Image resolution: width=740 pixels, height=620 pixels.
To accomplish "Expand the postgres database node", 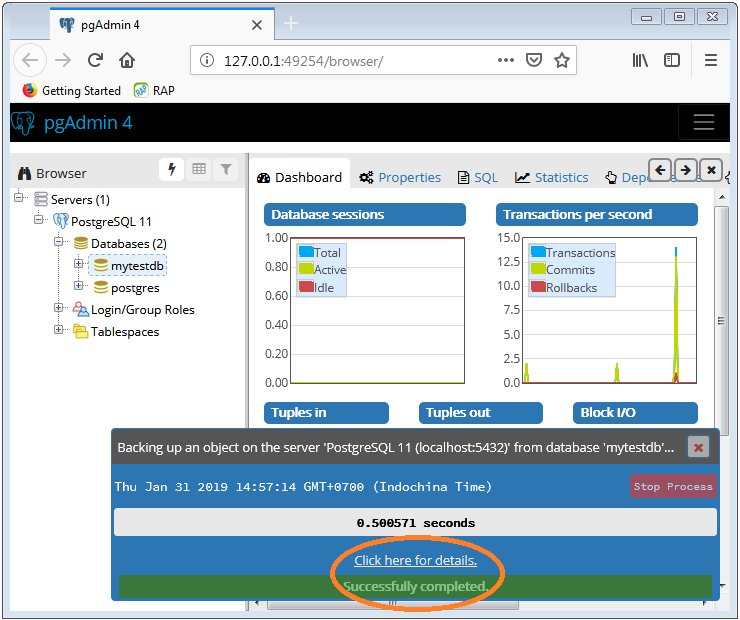I will click(x=79, y=285).
